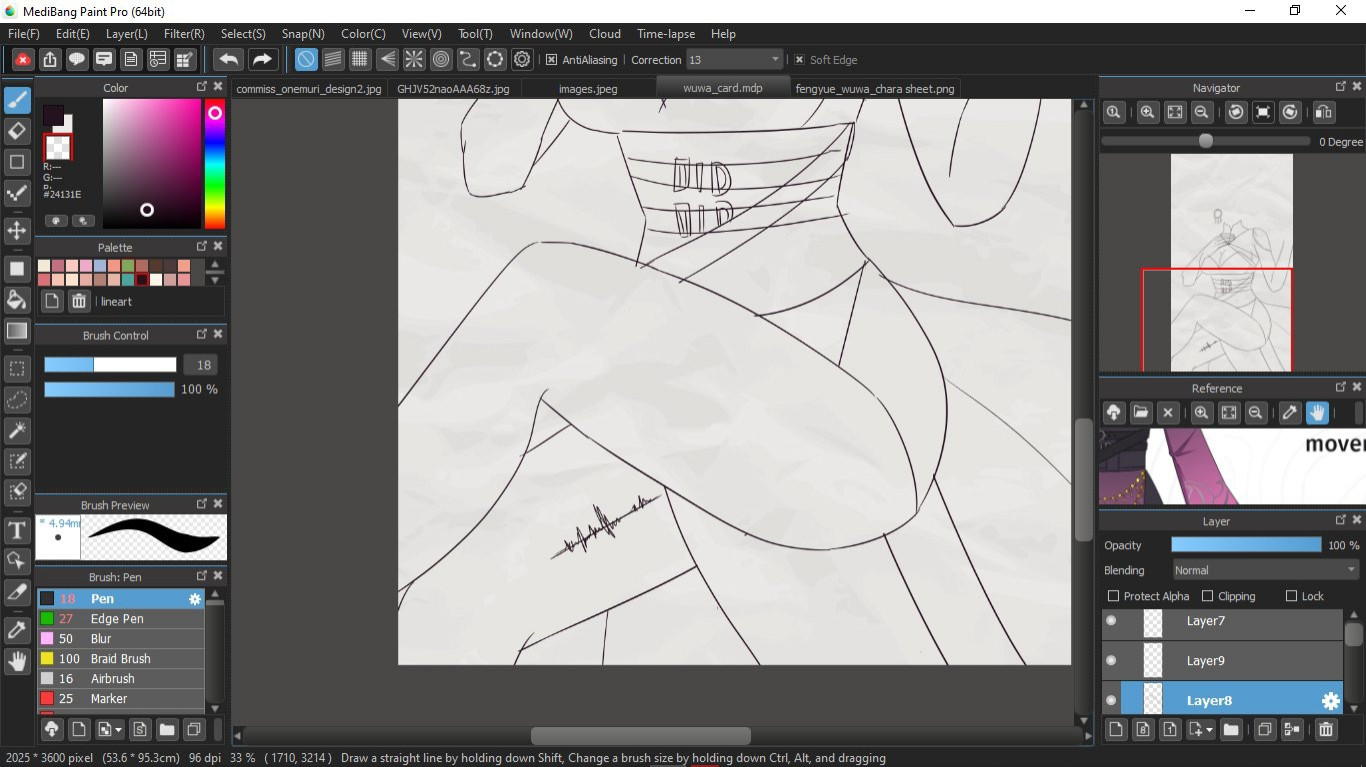Select the Blur brush
1366x767 pixels.
click(121, 639)
